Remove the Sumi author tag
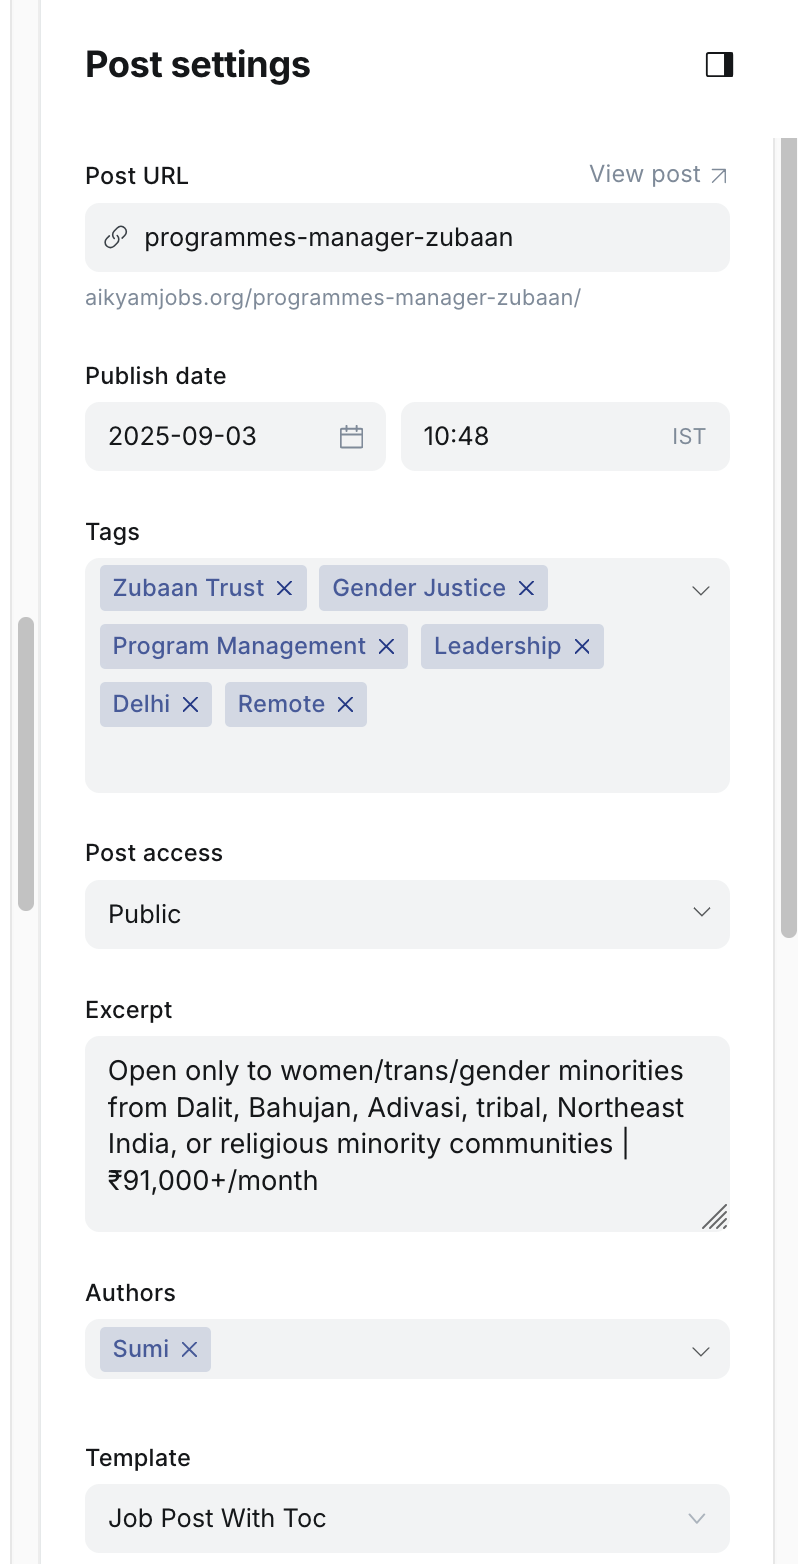Viewport: 798px width, 1564px height. point(189,1349)
